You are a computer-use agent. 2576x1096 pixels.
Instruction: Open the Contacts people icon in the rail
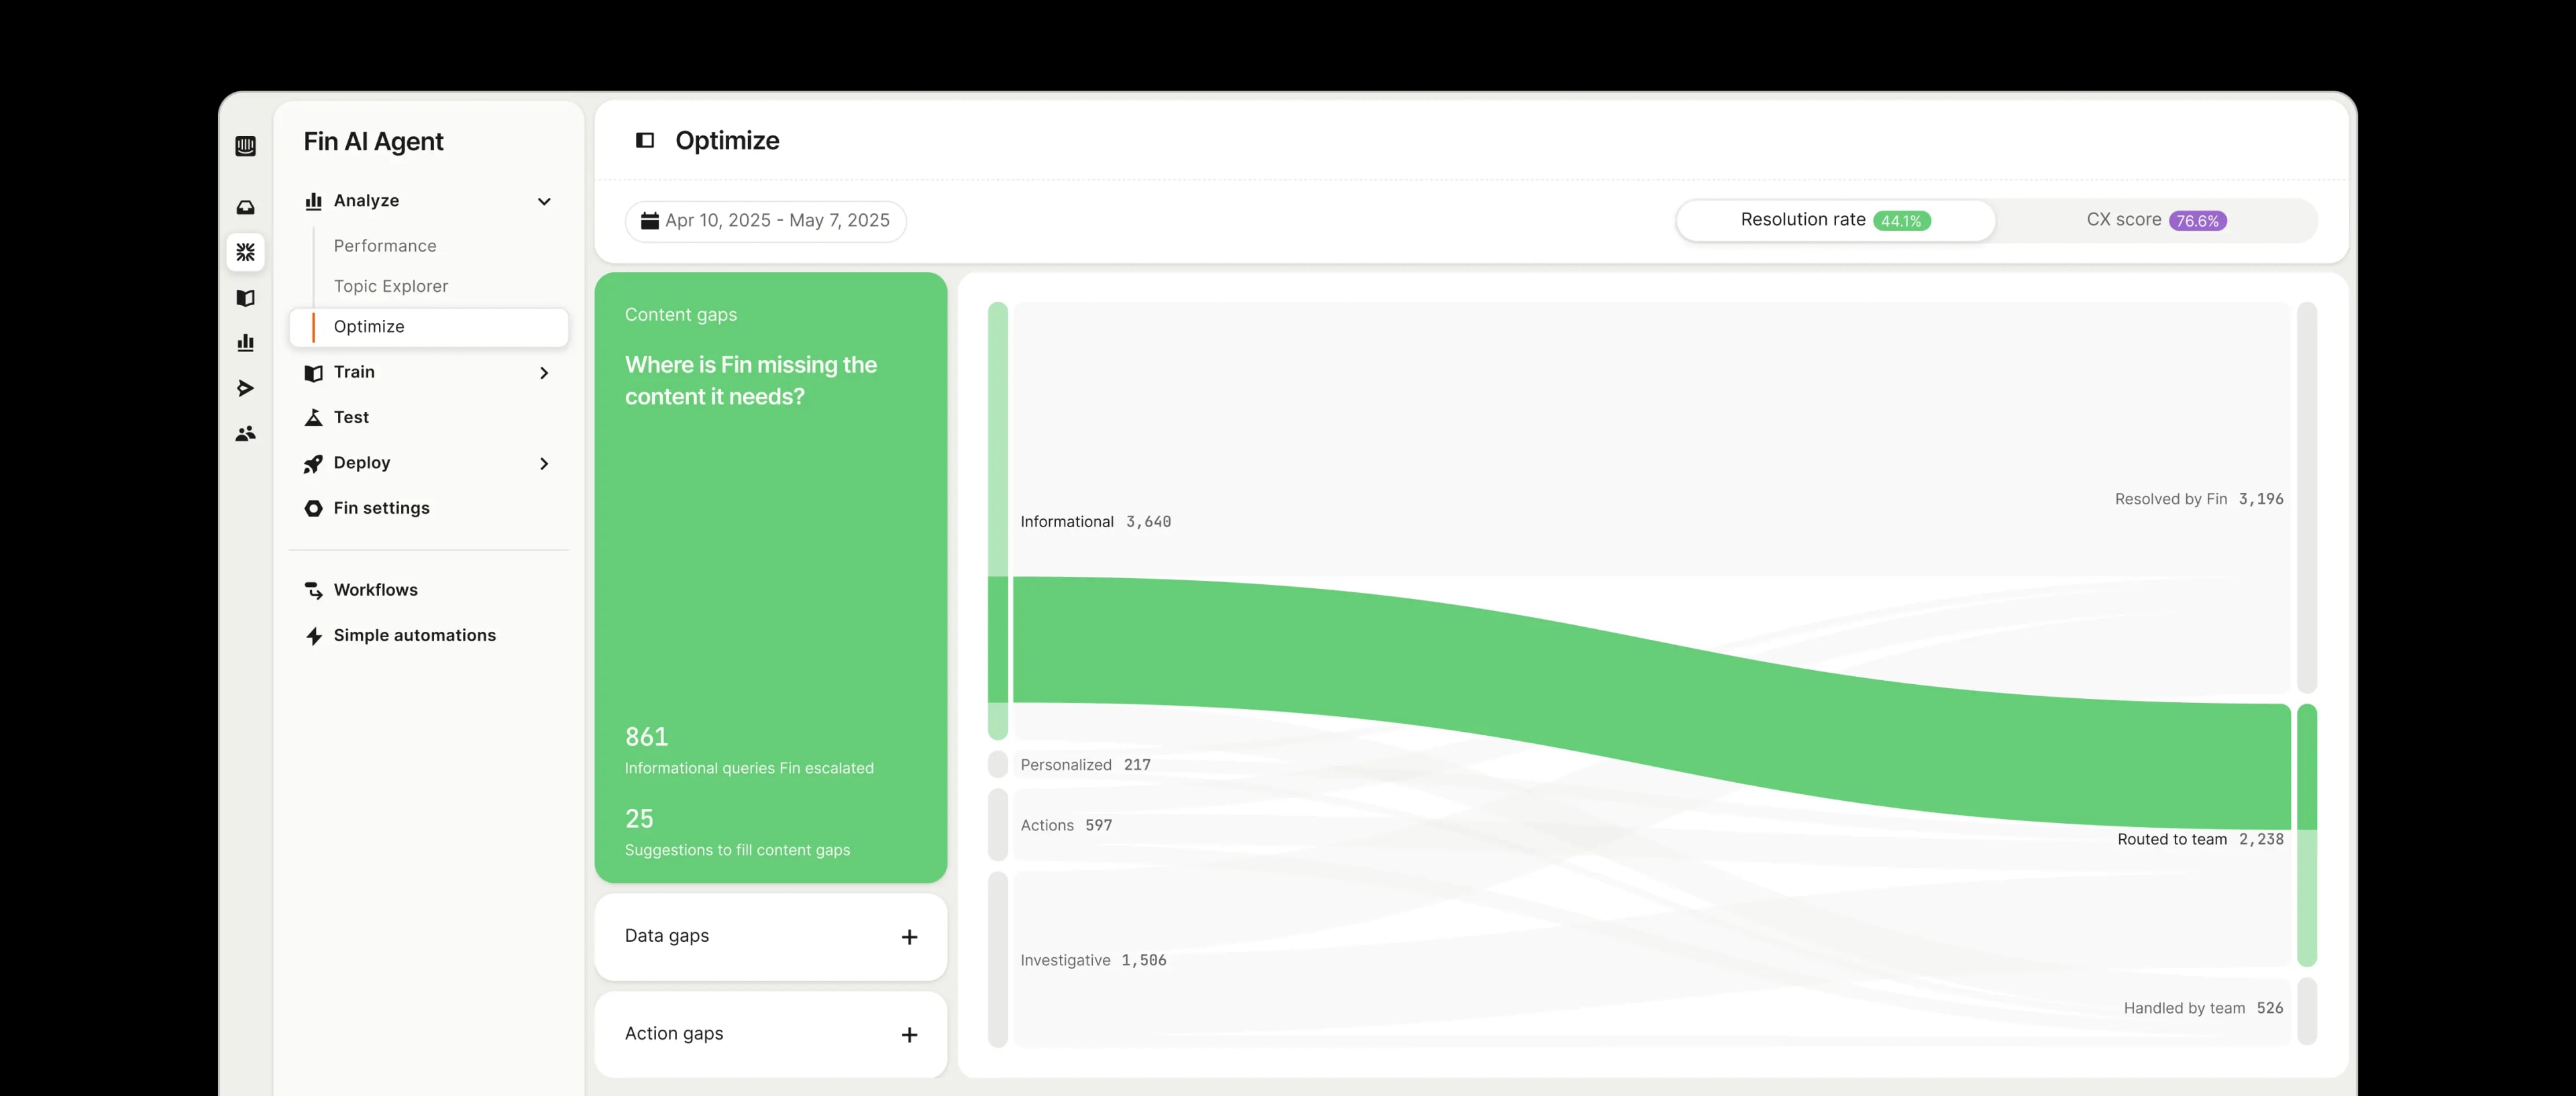(x=245, y=433)
